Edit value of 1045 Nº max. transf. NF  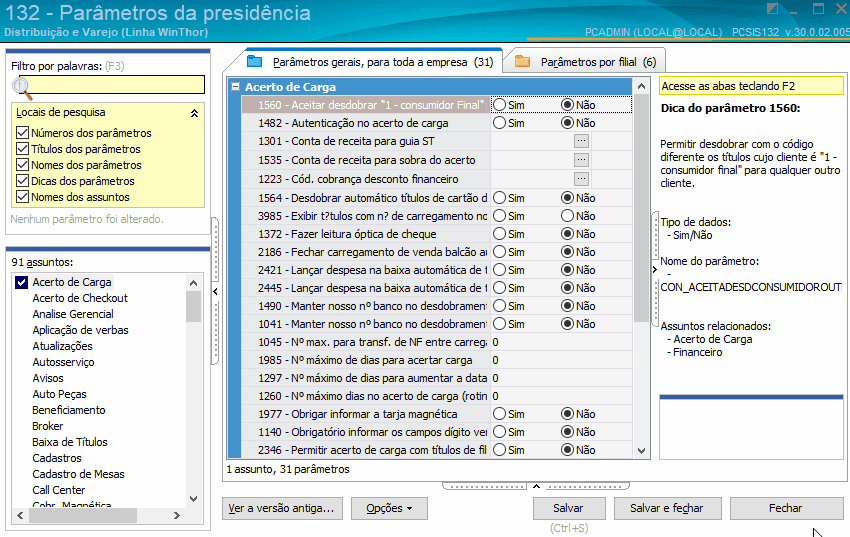point(561,342)
